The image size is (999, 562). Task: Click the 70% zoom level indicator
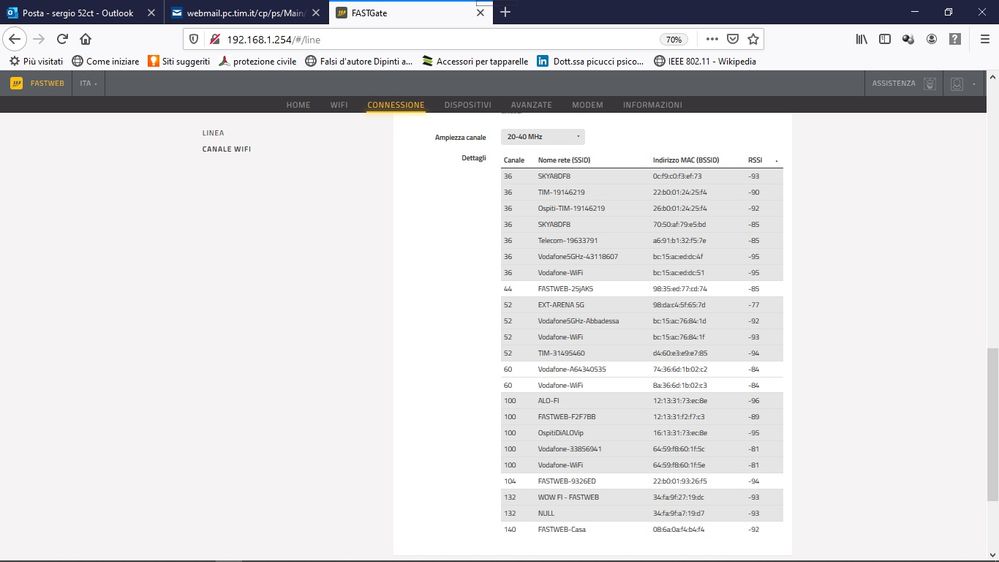[x=673, y=40]
